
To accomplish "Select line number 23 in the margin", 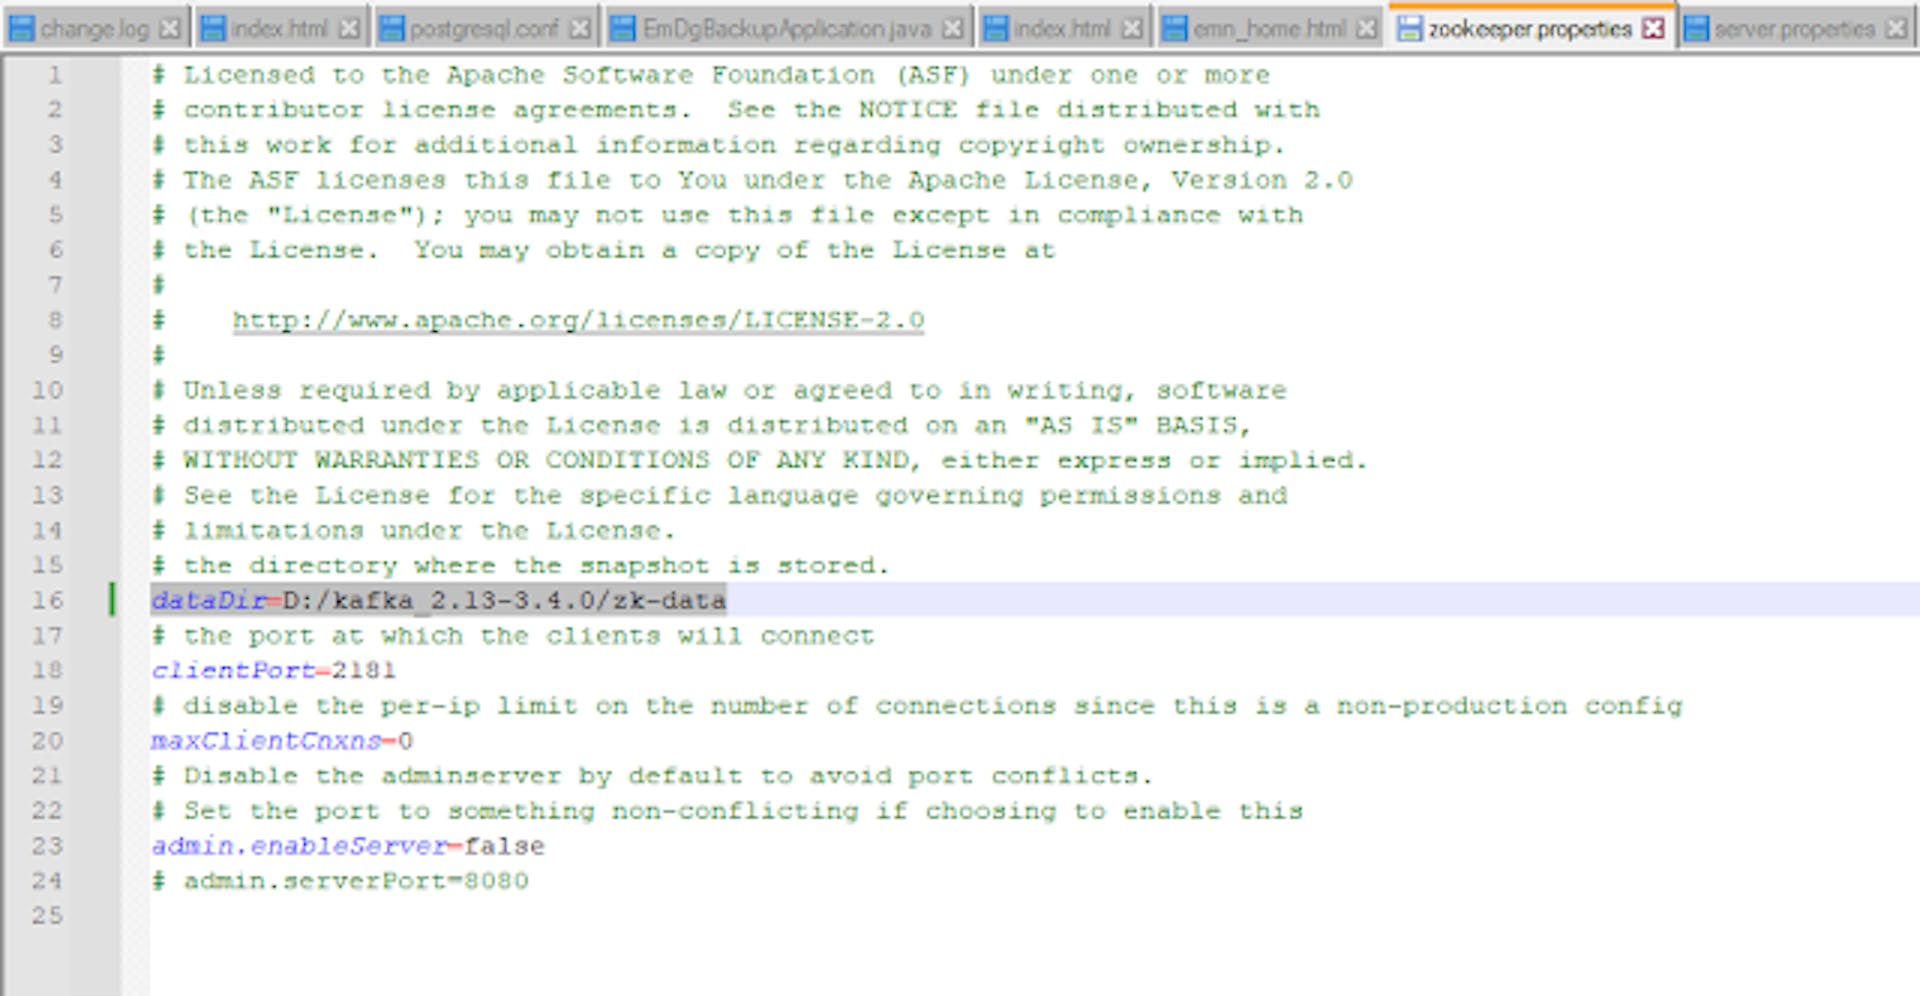I will point(47,846).
